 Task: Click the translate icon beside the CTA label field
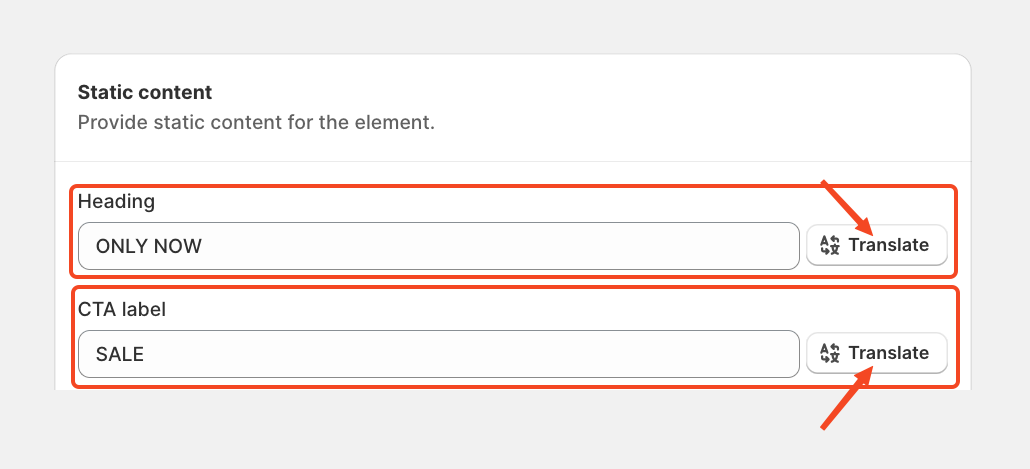[830, 353]
